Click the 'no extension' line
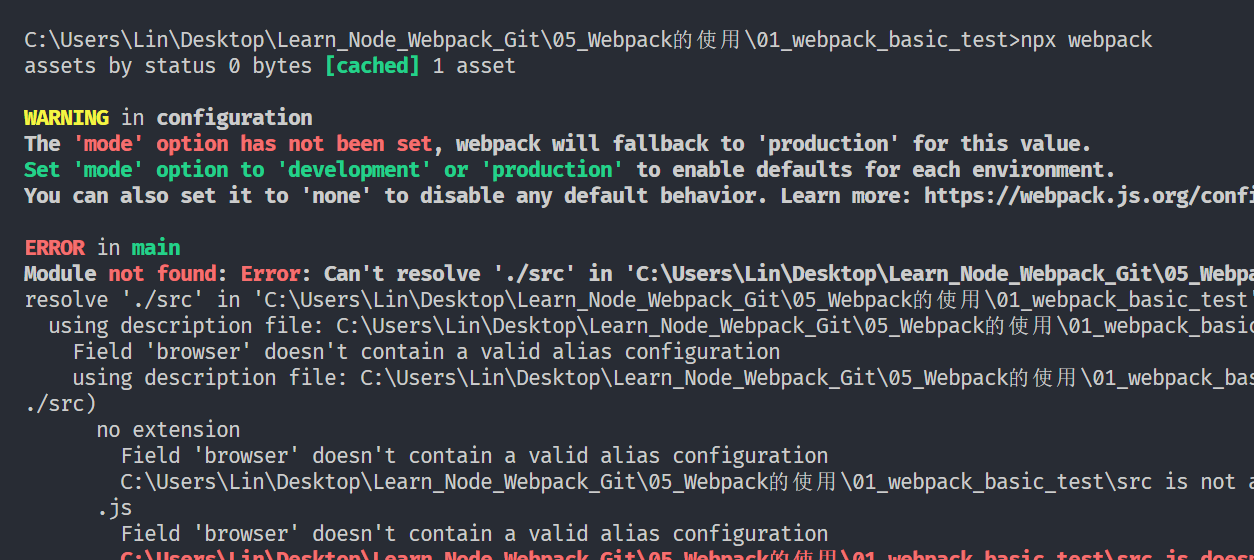Viewport: 1254px width, 560px height. pyautogui.click(x=168, y=430)
